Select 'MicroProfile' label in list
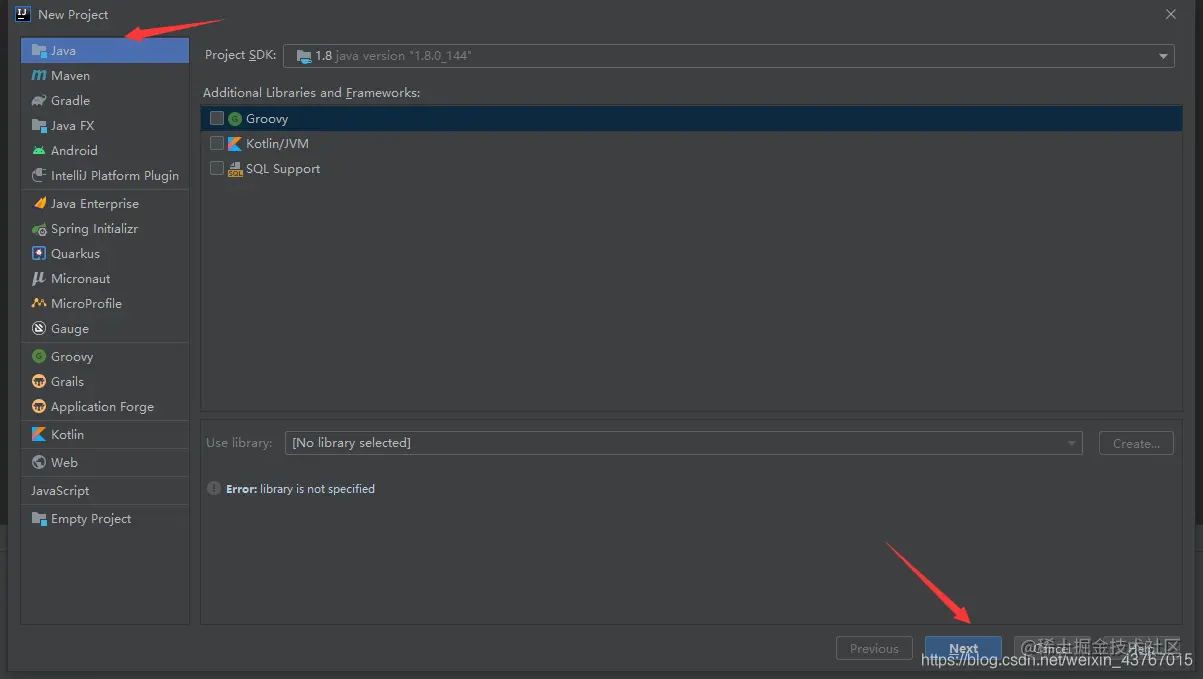This screenshot has width=1203, height=679. (x=86, y=303)
